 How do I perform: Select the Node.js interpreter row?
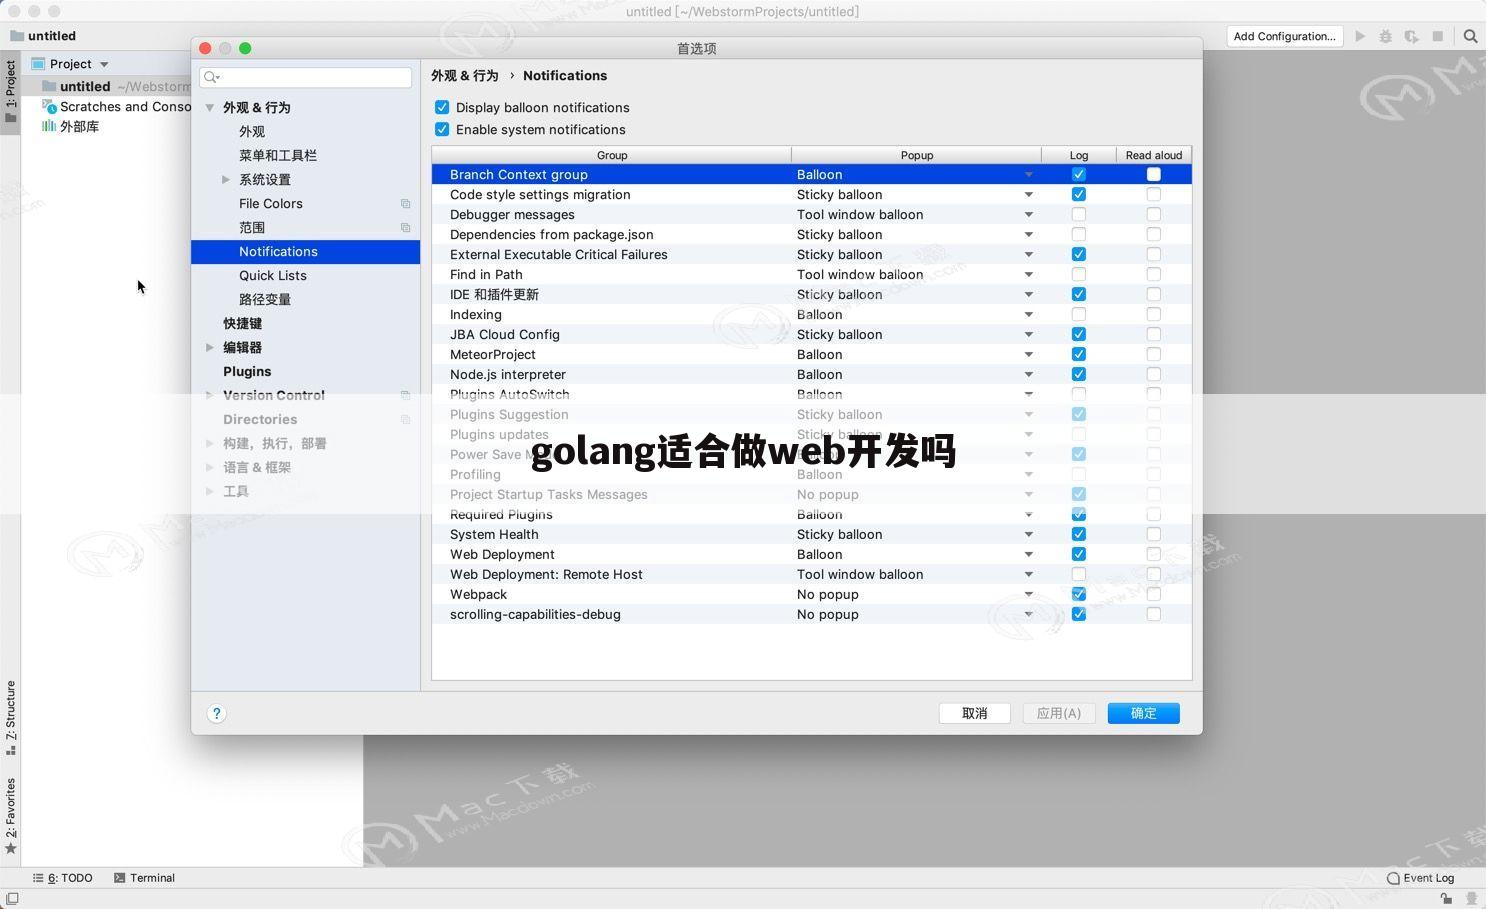coord(811,374)
